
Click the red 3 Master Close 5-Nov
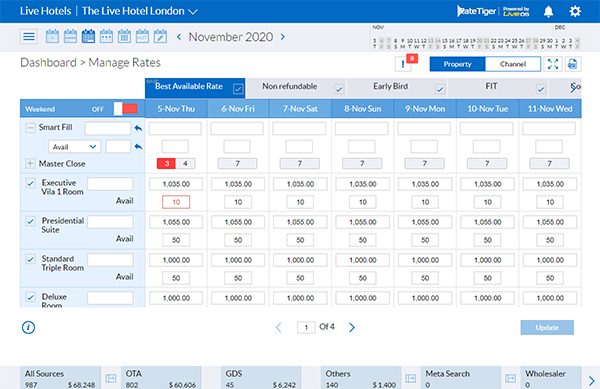pos(166,164)
